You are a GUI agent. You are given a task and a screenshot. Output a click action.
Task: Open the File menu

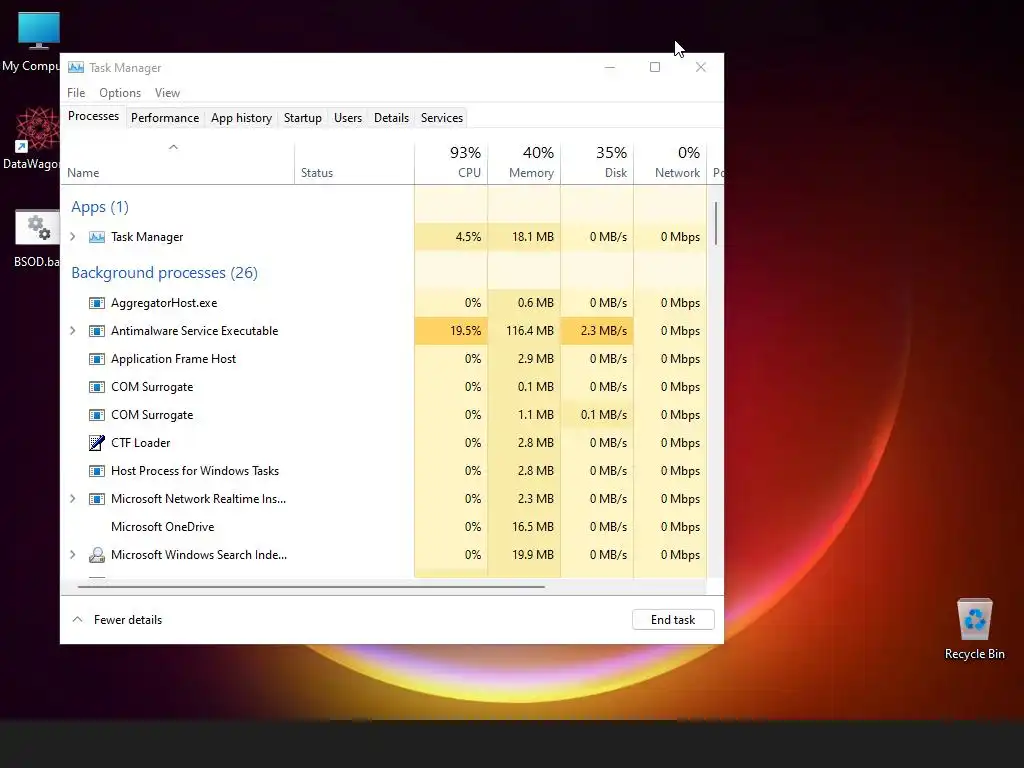(x=76, y=93)
